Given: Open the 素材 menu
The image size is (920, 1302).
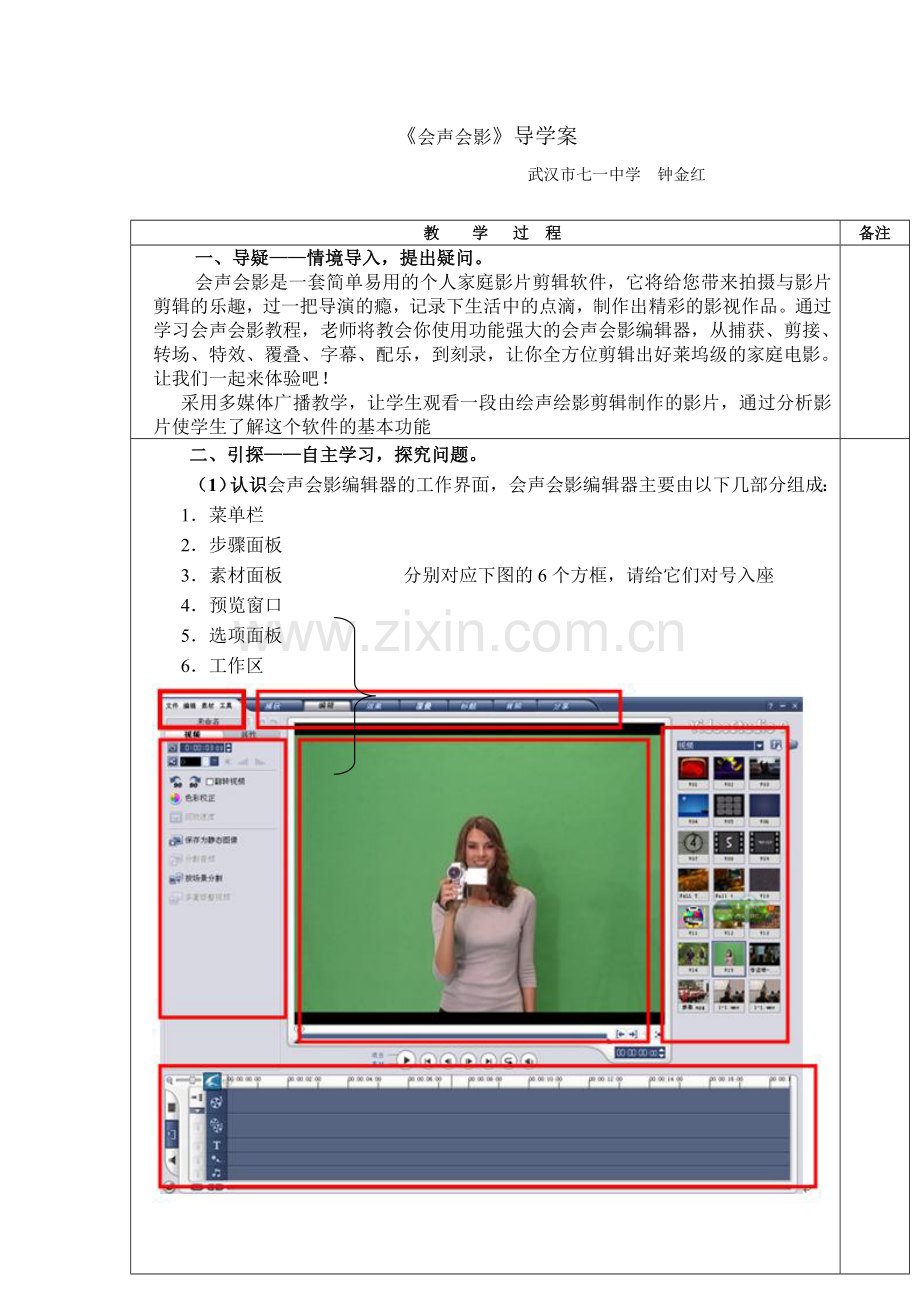Looking at the screenshot, I should click(x=208, y=706).
